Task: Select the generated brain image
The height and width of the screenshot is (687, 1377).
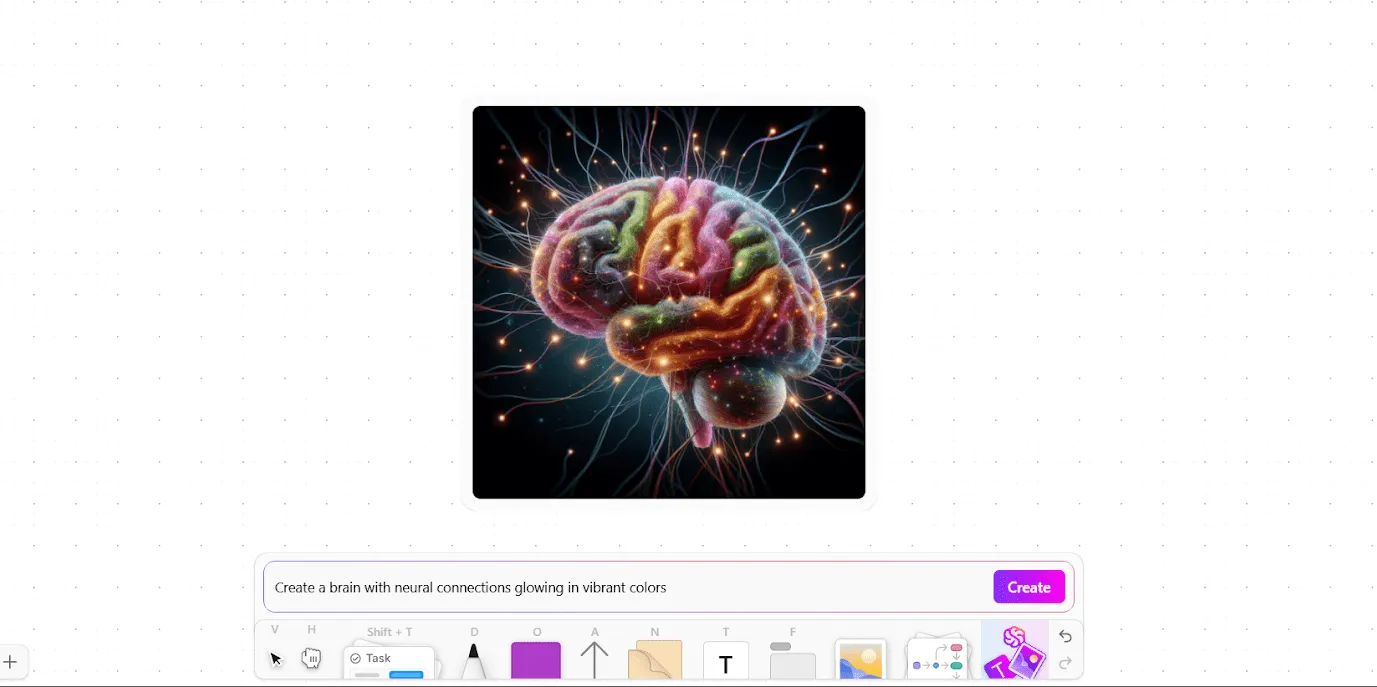Action: 669,302
